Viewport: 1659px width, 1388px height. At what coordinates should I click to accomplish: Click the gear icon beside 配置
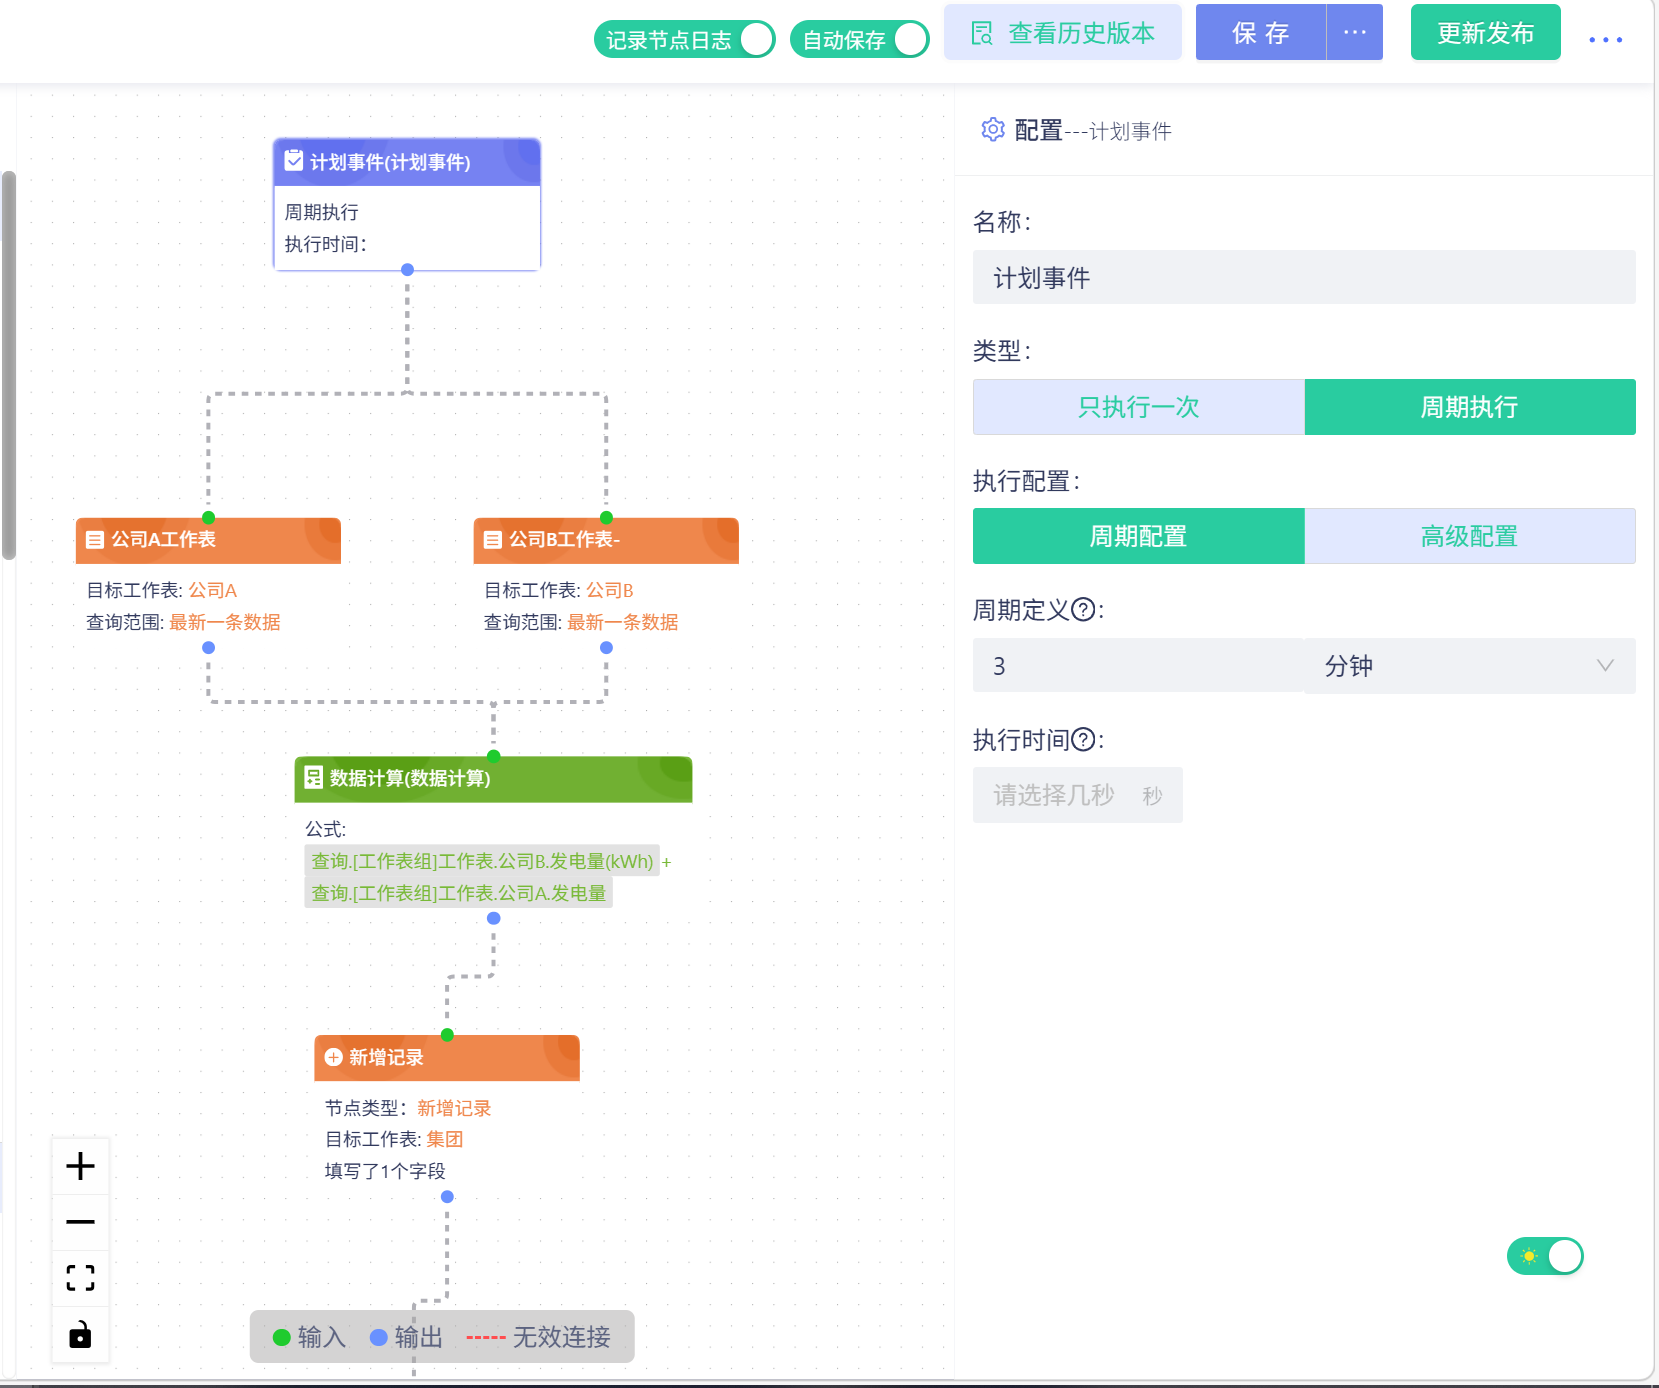point(992,129)
